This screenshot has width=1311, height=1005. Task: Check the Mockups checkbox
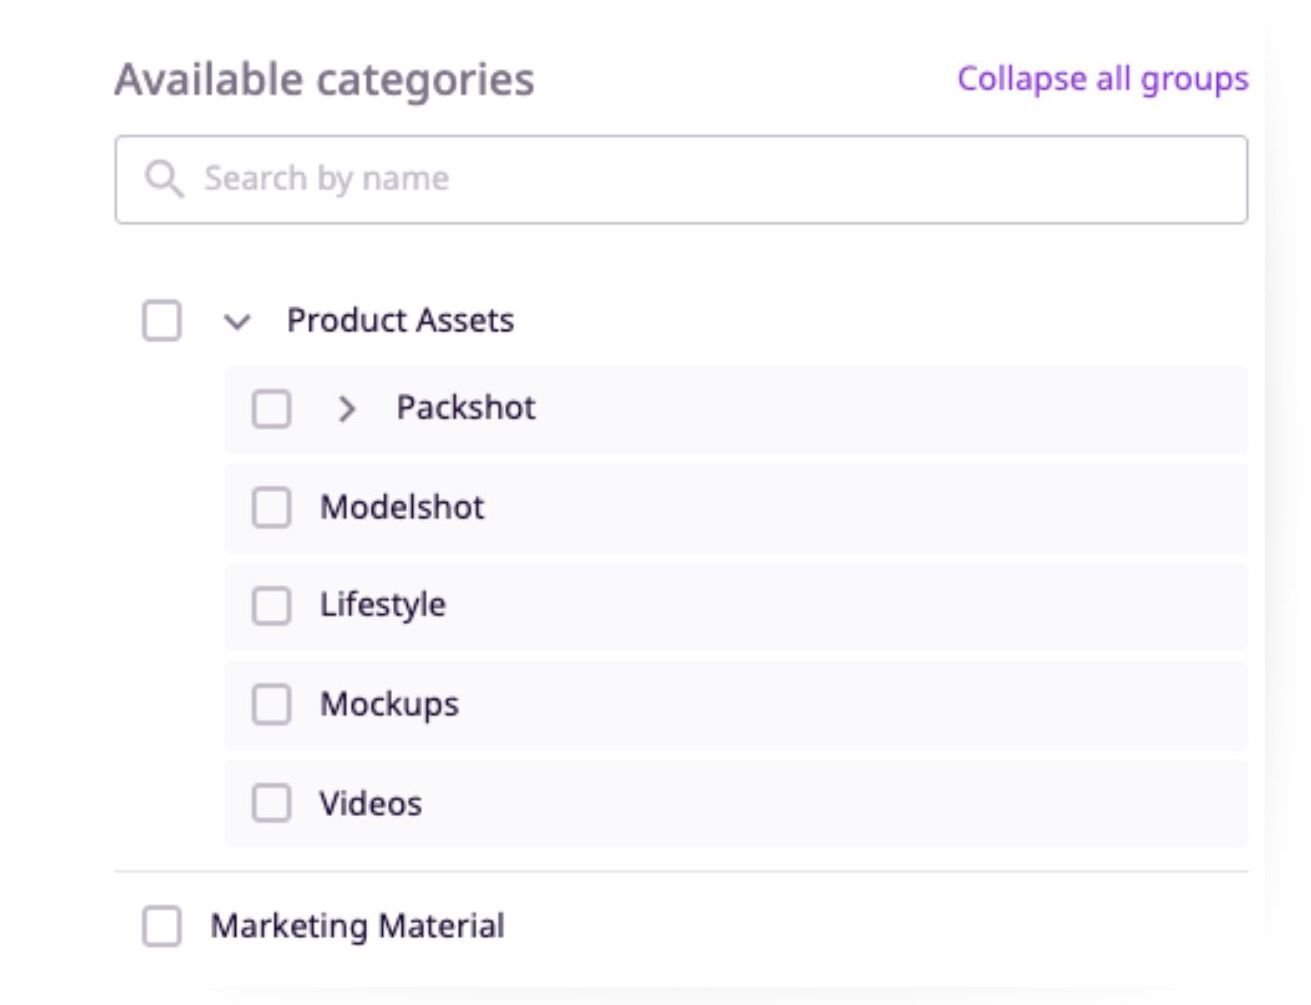[270, 703]
